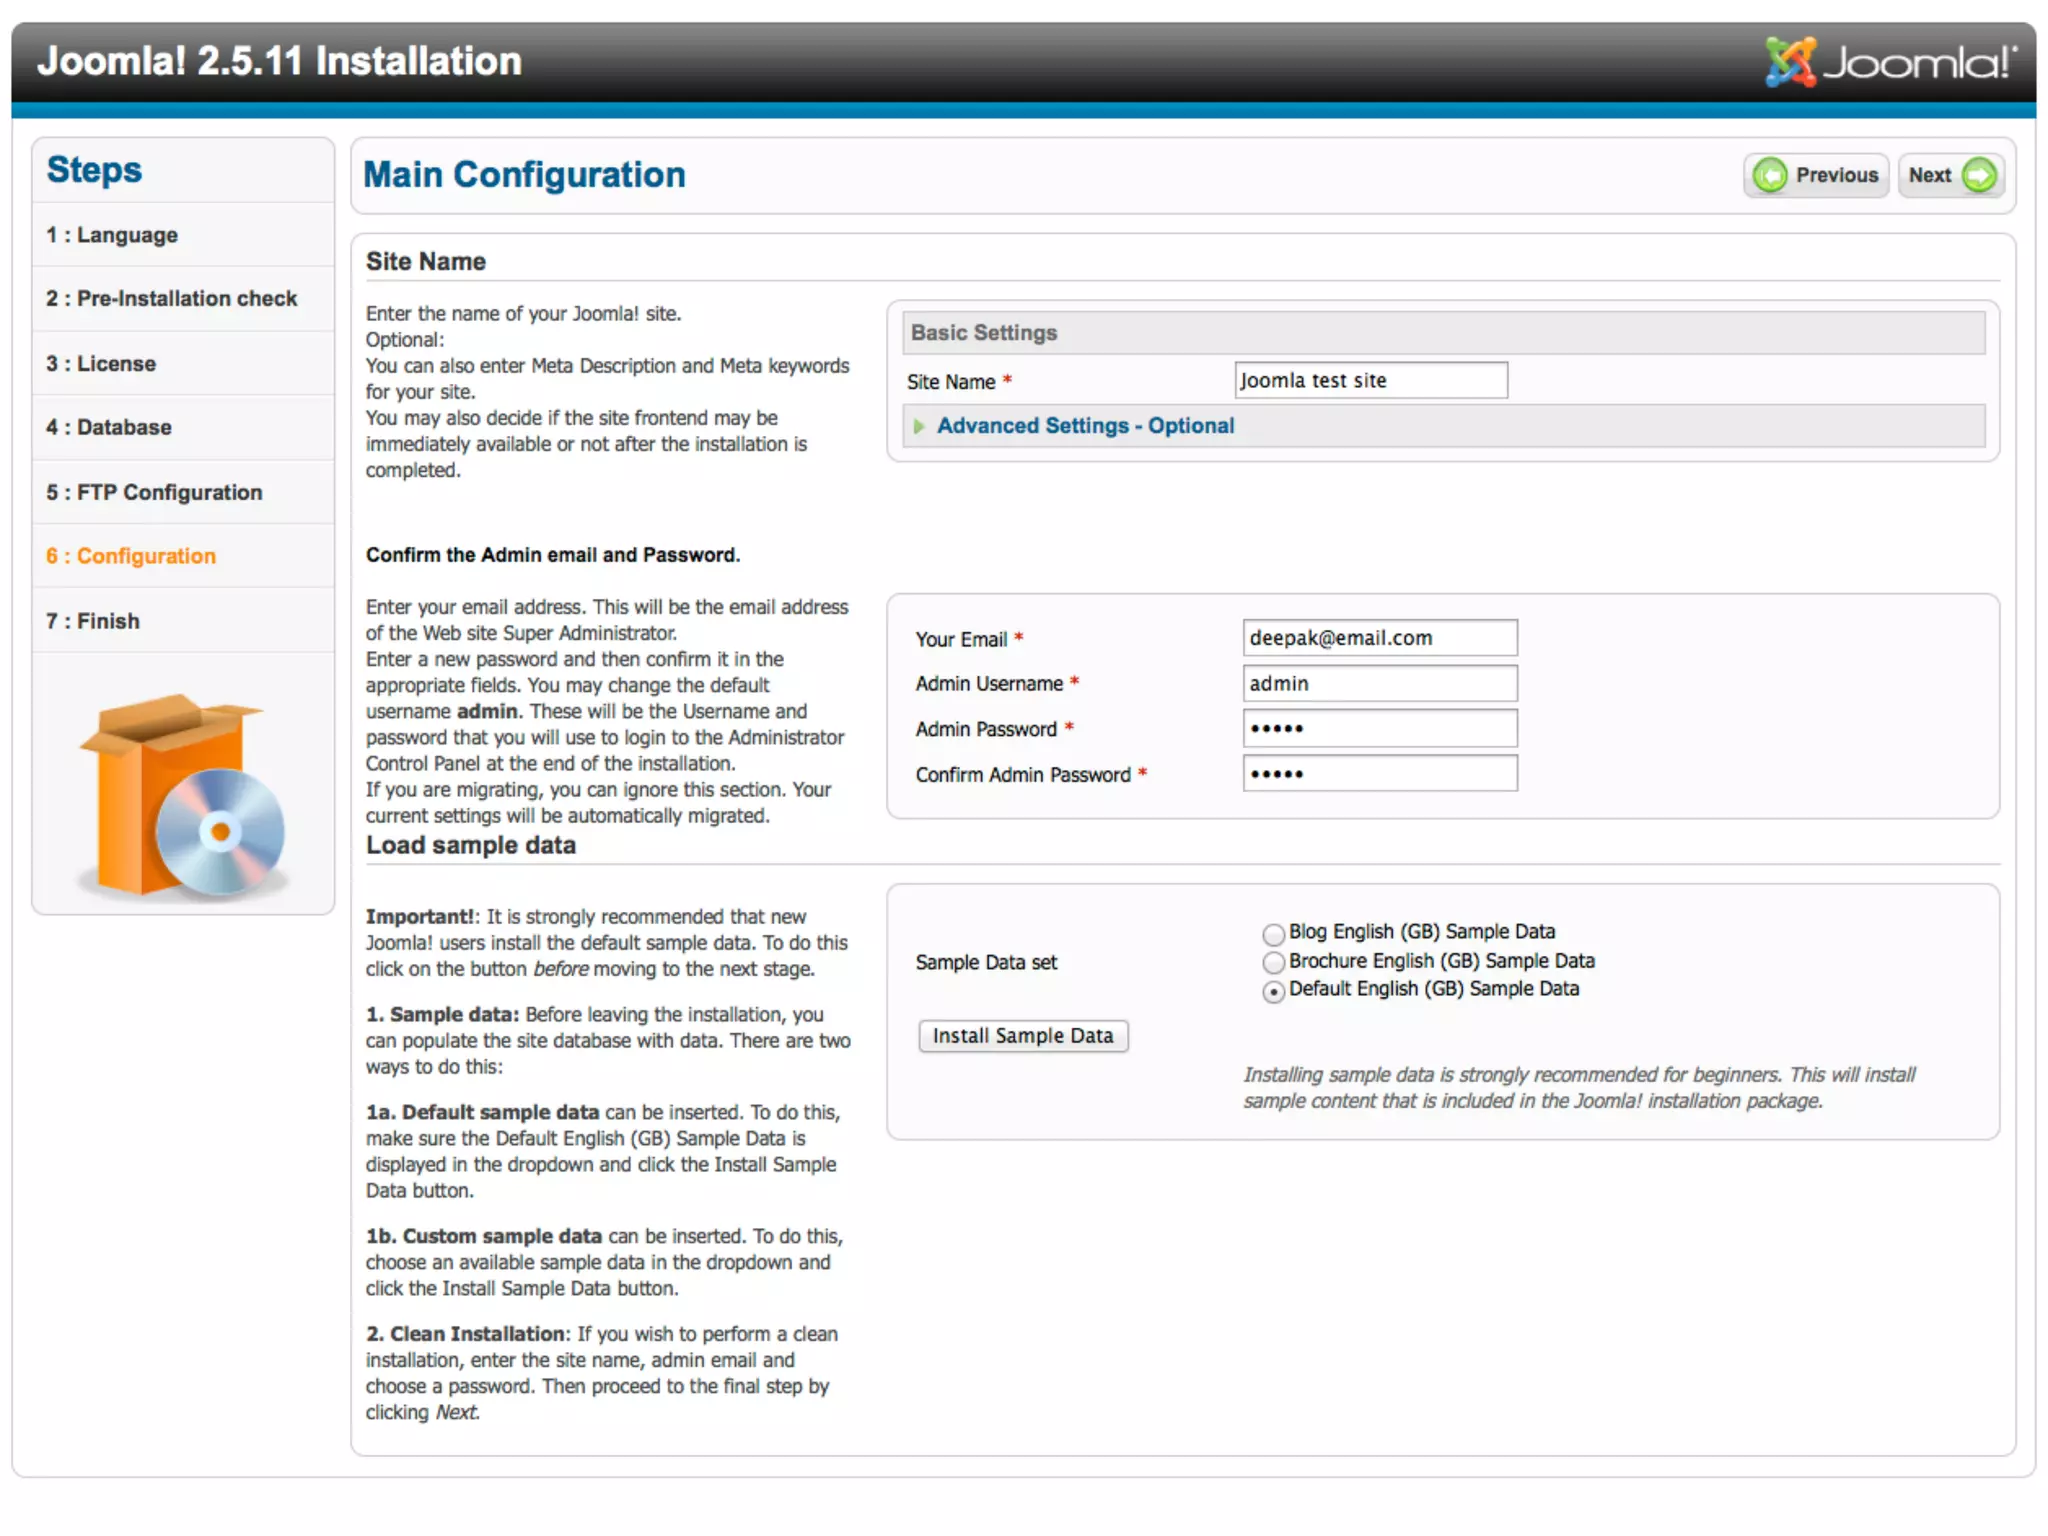Image resolution: width=2048 pixels, height=1536 pixels.
Task: Click the Admin Username field
Action: (x=1379, y=684)
